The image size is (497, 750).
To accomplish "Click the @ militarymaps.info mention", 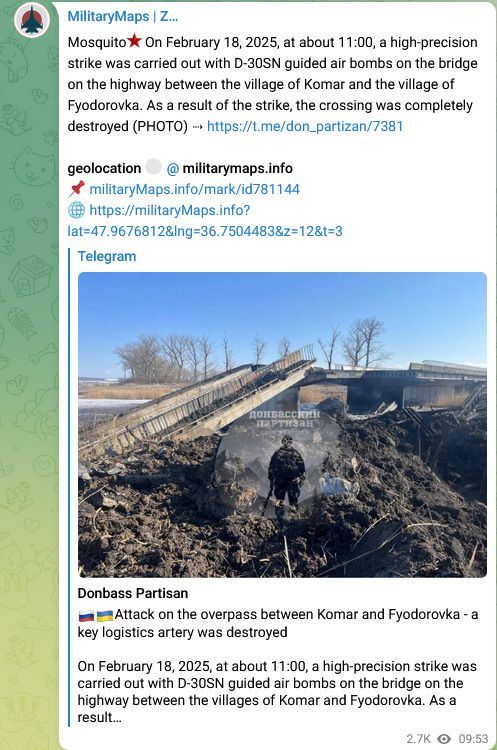I will coord(230,168).
